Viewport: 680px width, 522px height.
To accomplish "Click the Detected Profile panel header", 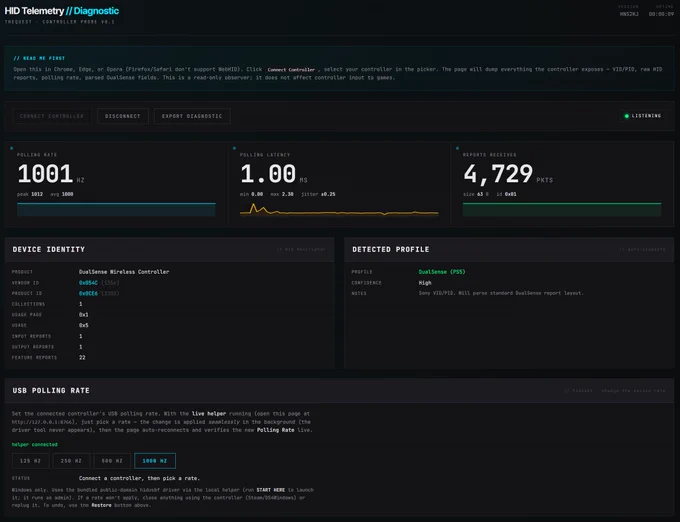I will (509, 249).
